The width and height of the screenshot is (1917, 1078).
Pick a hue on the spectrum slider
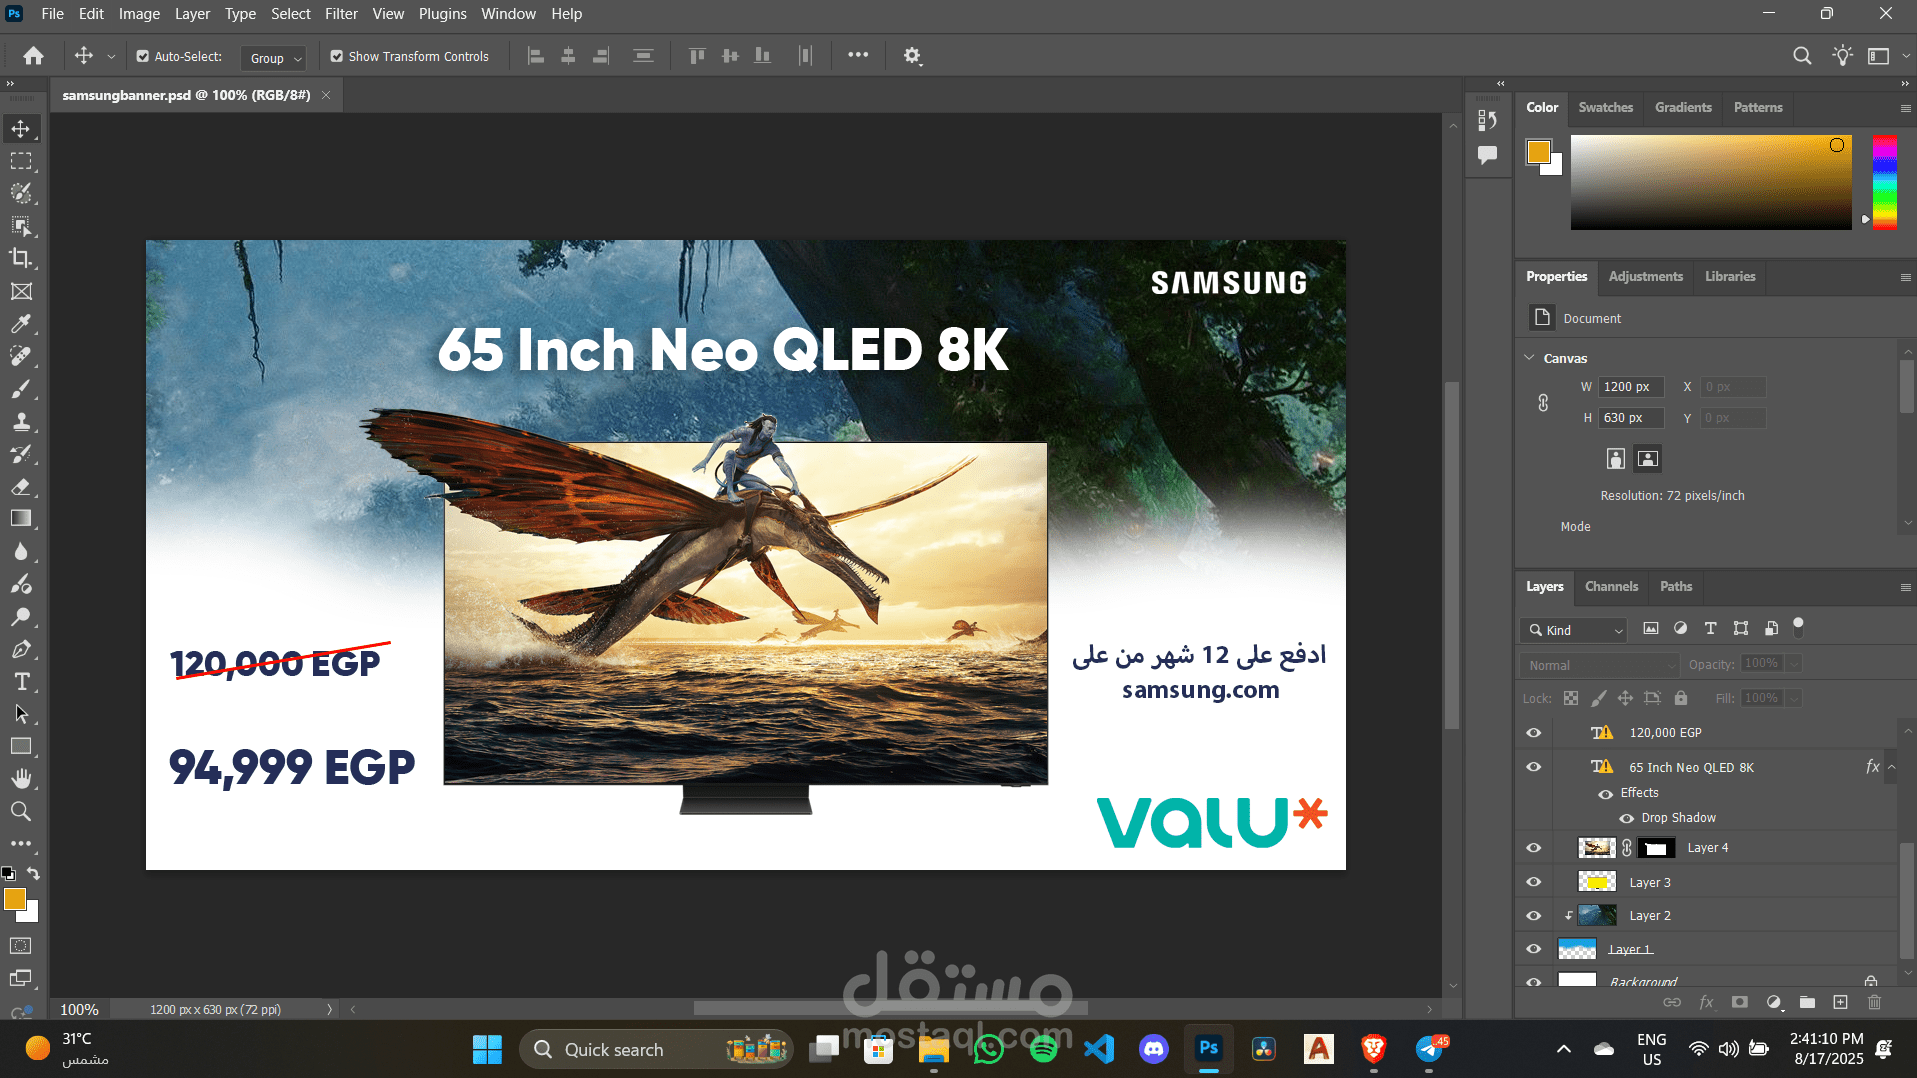[1884, 183]
